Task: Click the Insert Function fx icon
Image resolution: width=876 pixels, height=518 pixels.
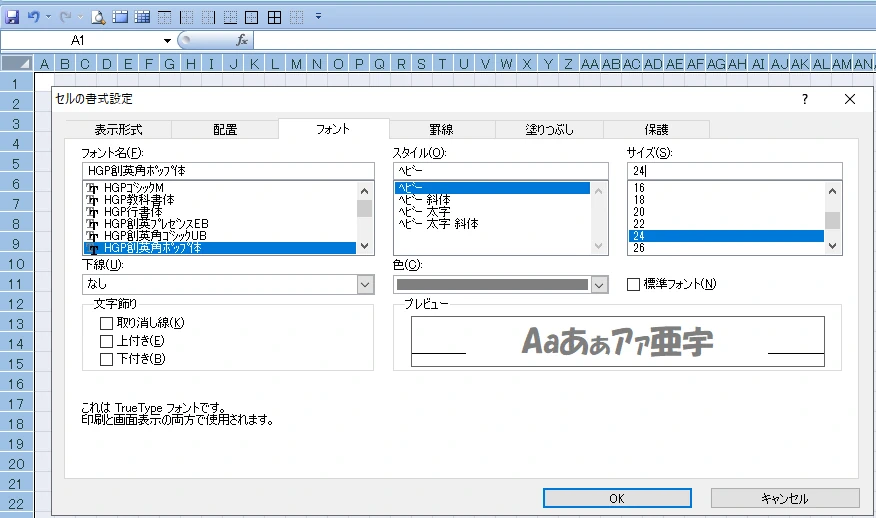Action: (241, 40)
